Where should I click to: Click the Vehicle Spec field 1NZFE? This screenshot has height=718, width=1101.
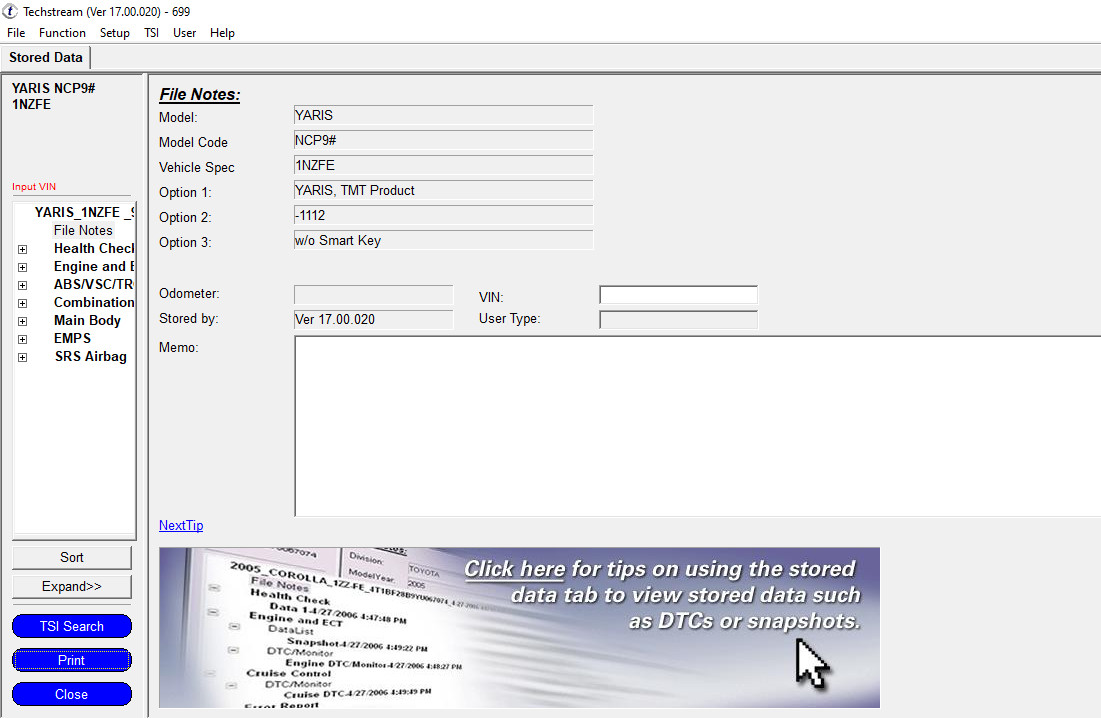click(x=443, y=165)
